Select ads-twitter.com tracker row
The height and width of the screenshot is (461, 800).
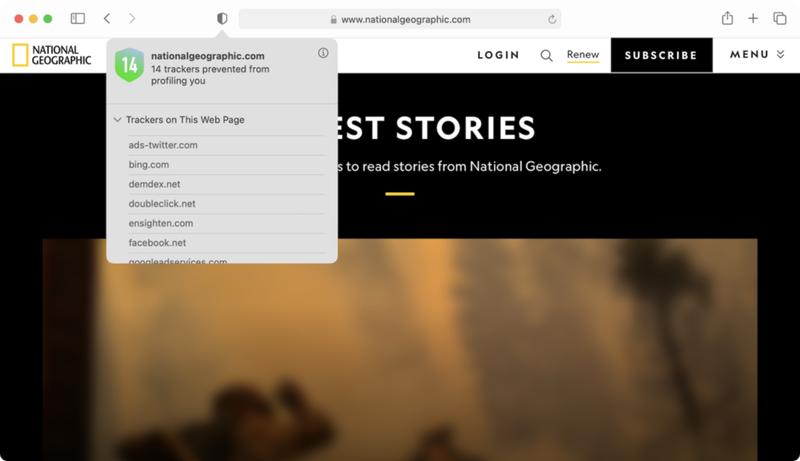tap(226, 145)
